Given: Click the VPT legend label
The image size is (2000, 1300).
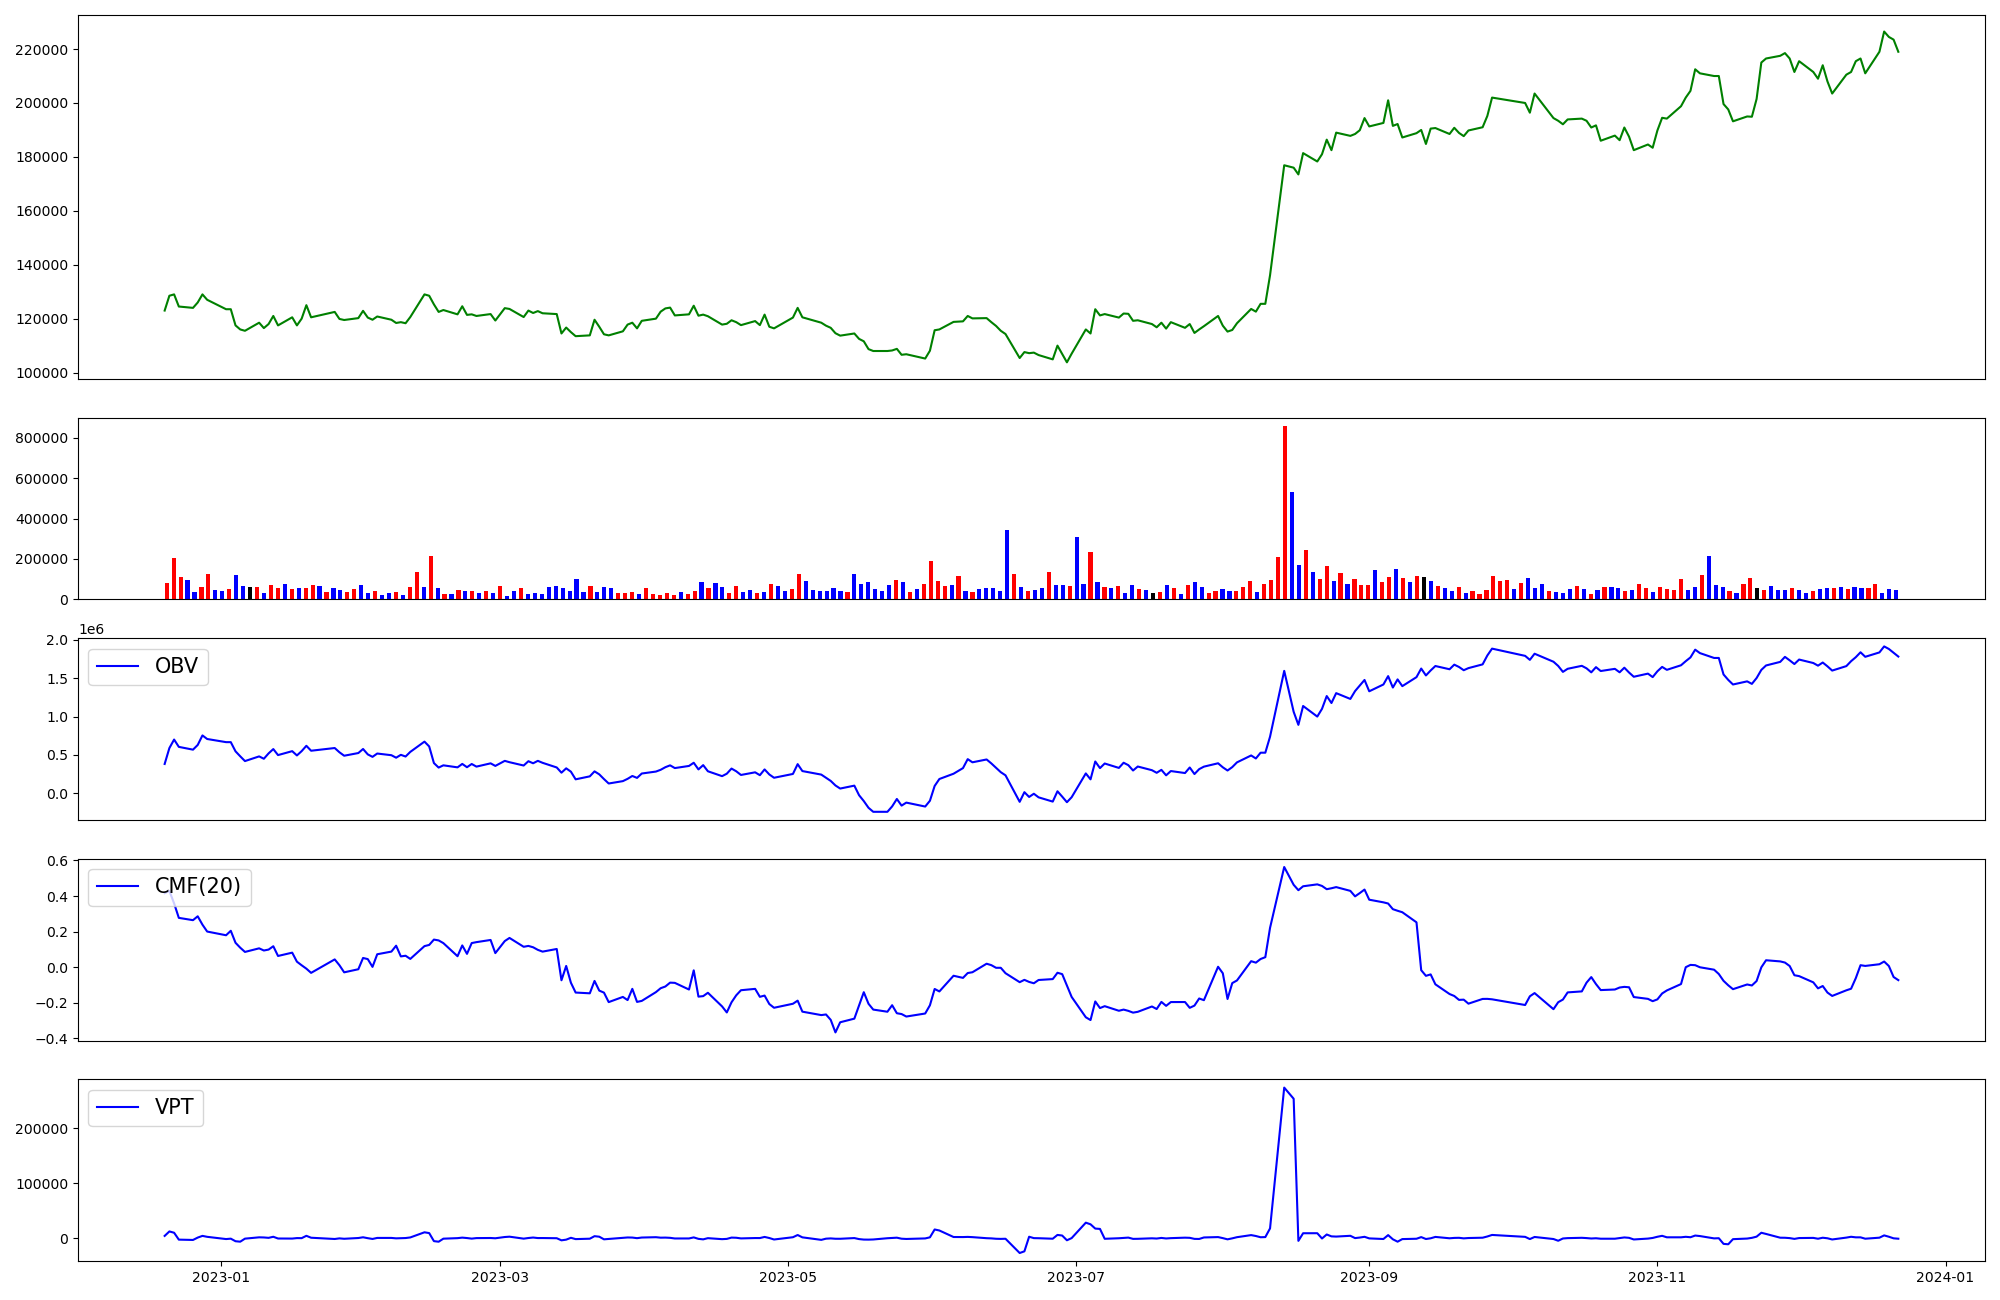Looking at the screenshot, I should pos(174,1107).
